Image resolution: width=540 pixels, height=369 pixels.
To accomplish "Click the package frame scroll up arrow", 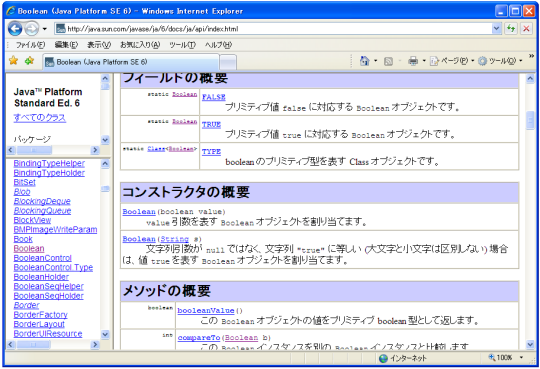I will coord(105,79).
